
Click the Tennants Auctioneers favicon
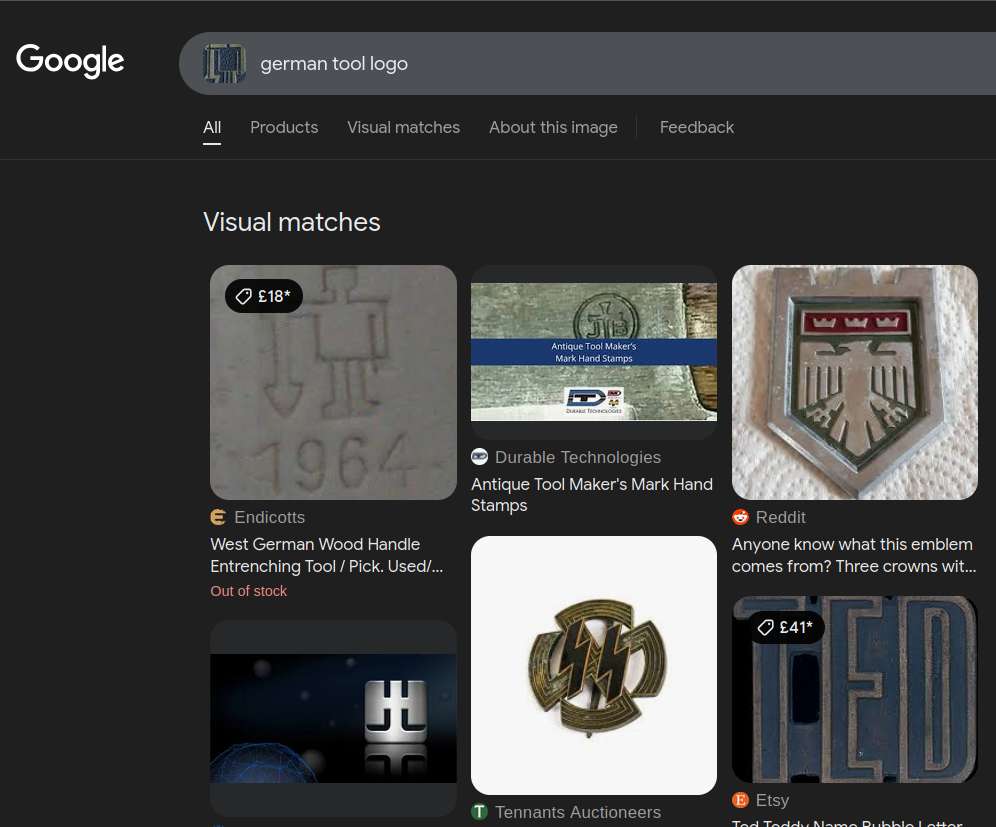point(480,812)
